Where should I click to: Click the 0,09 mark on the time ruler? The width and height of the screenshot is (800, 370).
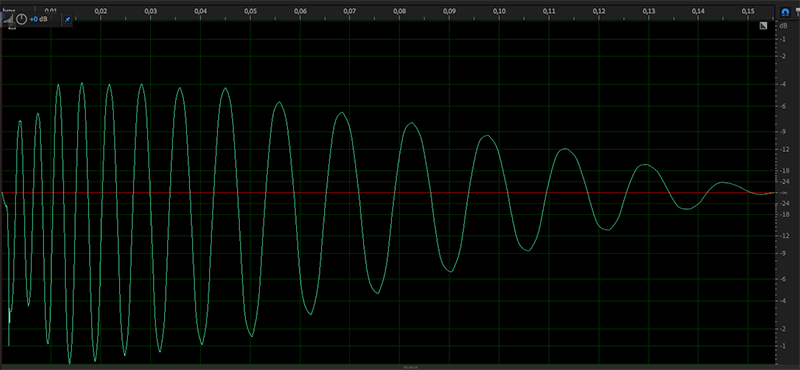[x=450, y=11]
